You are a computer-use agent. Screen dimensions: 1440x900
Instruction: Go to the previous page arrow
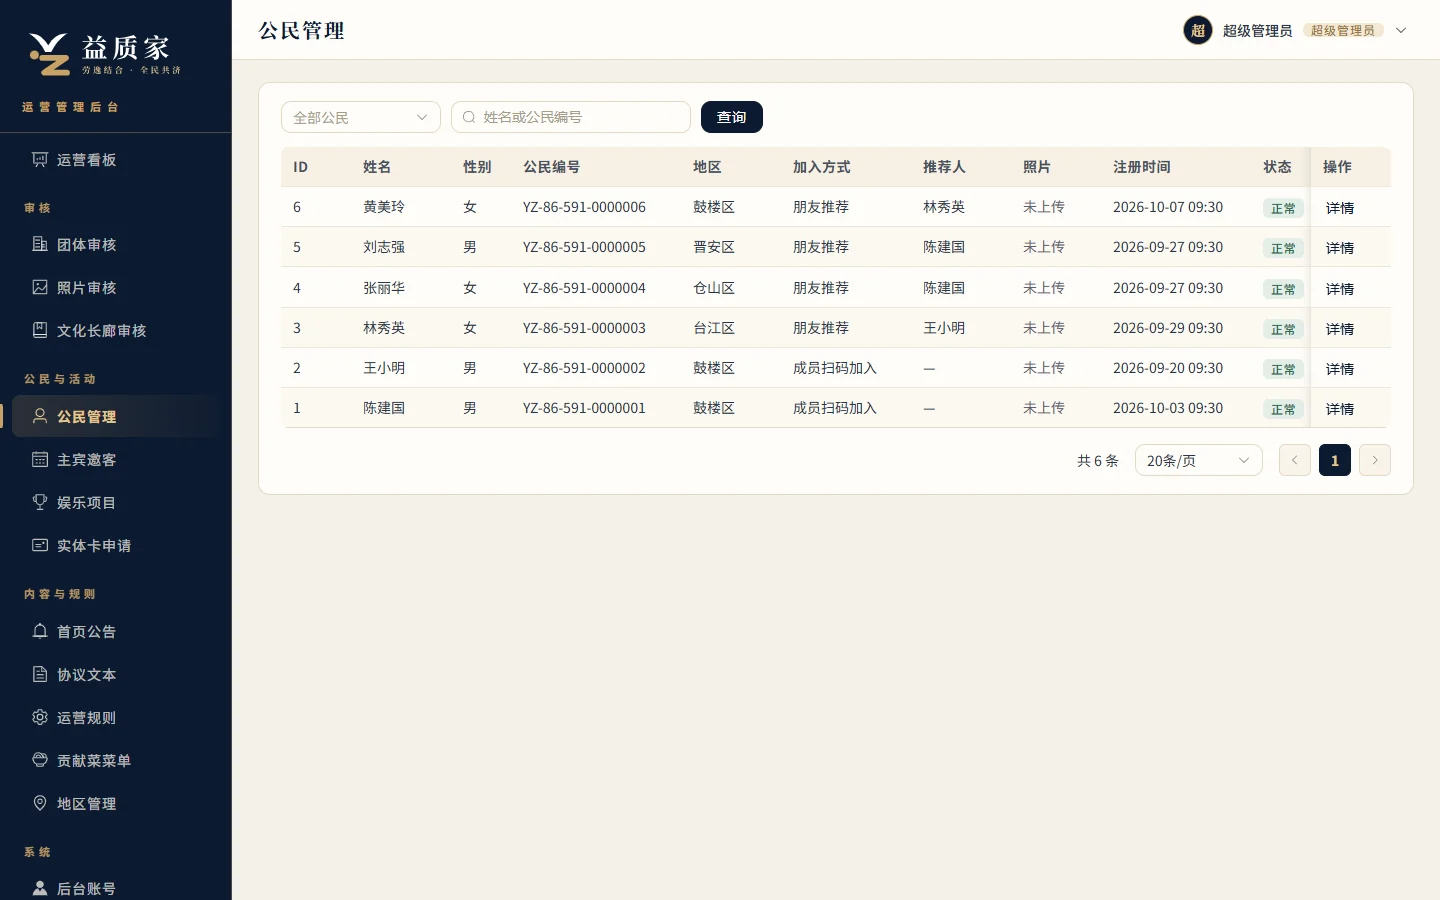(1295, 460)
